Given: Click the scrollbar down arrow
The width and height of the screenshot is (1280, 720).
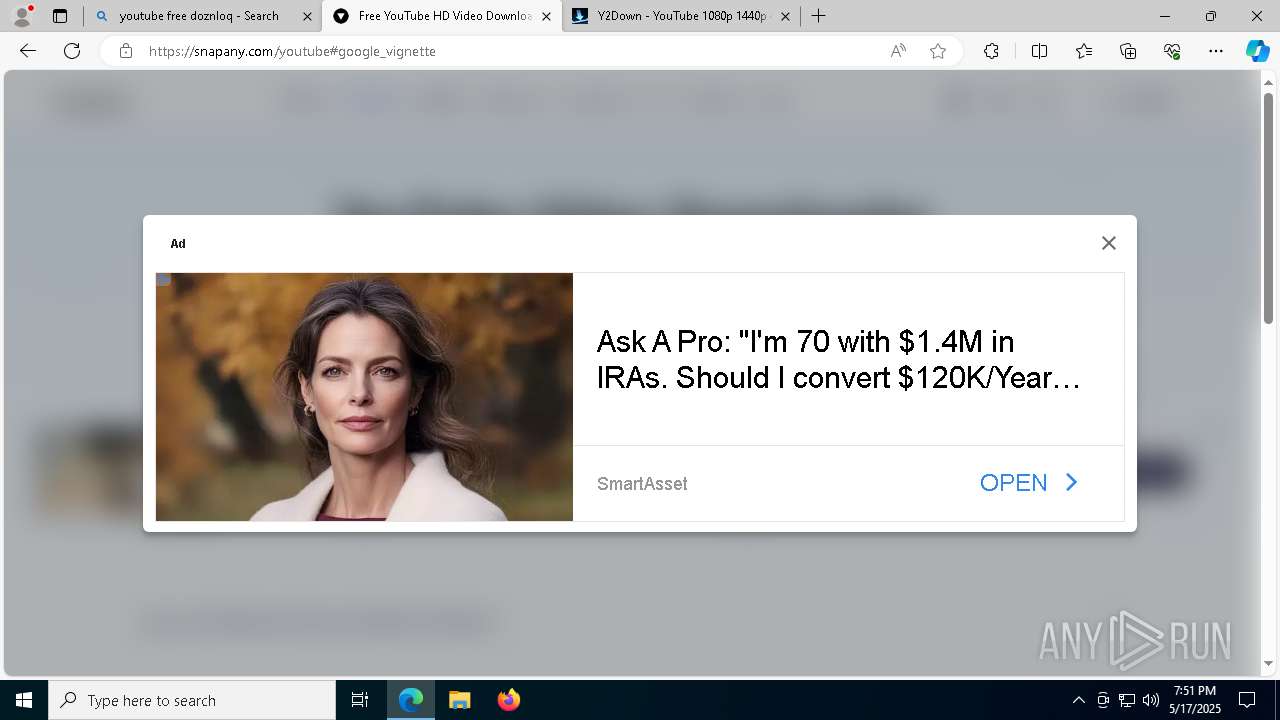Looking at the screenshot, I should (x=1268, y=663).
